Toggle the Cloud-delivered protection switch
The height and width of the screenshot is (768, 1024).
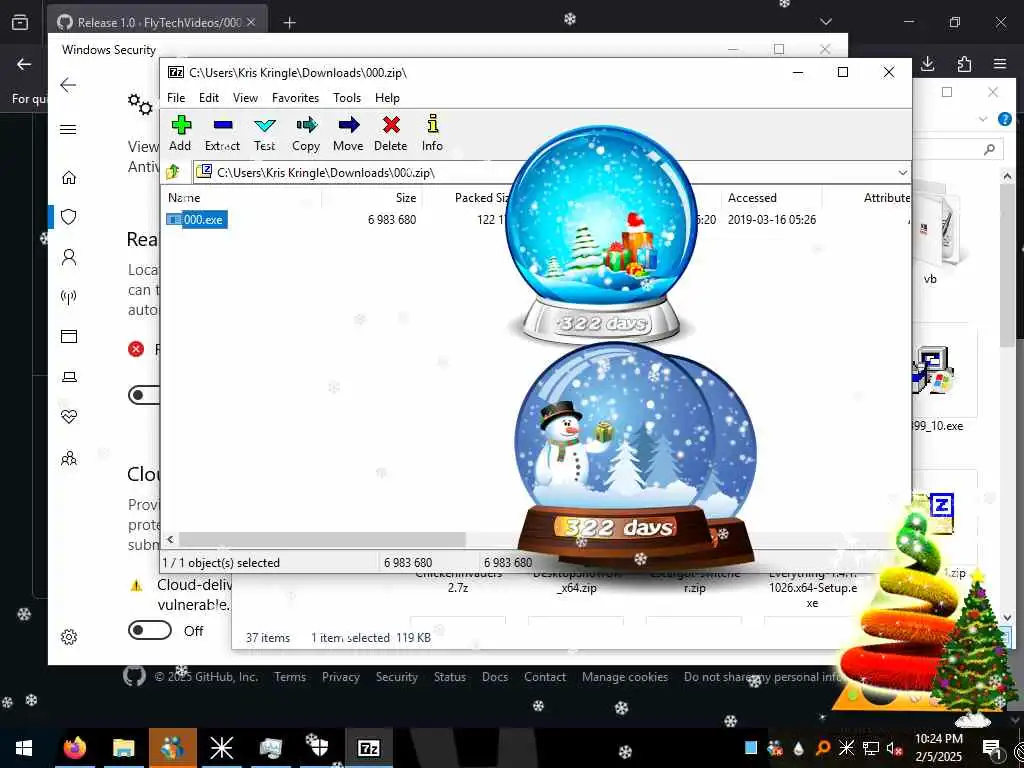[150, 630]
